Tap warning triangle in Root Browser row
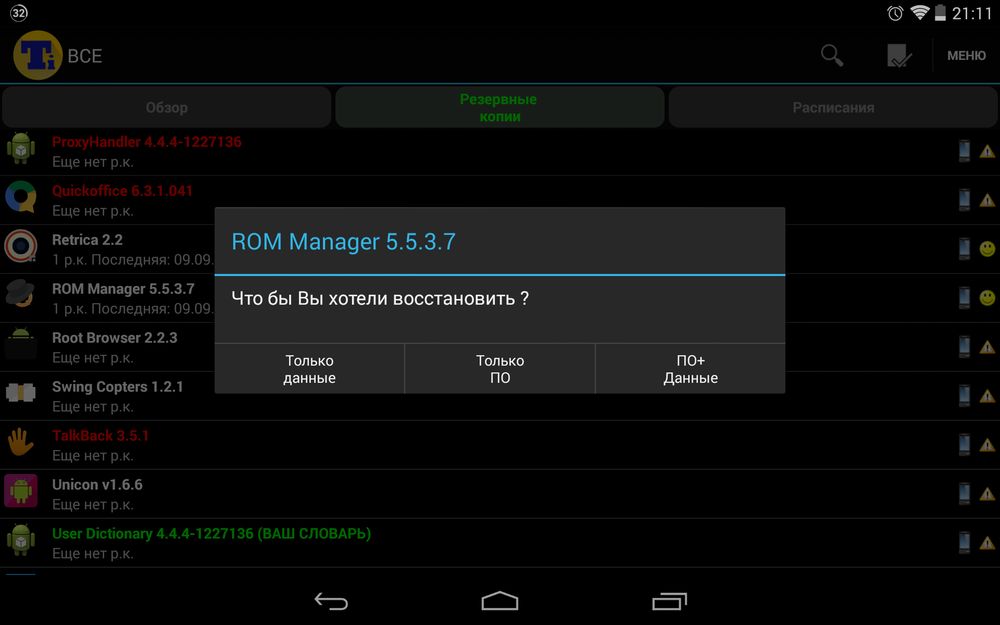1000x625 pixels. [987, 347]
